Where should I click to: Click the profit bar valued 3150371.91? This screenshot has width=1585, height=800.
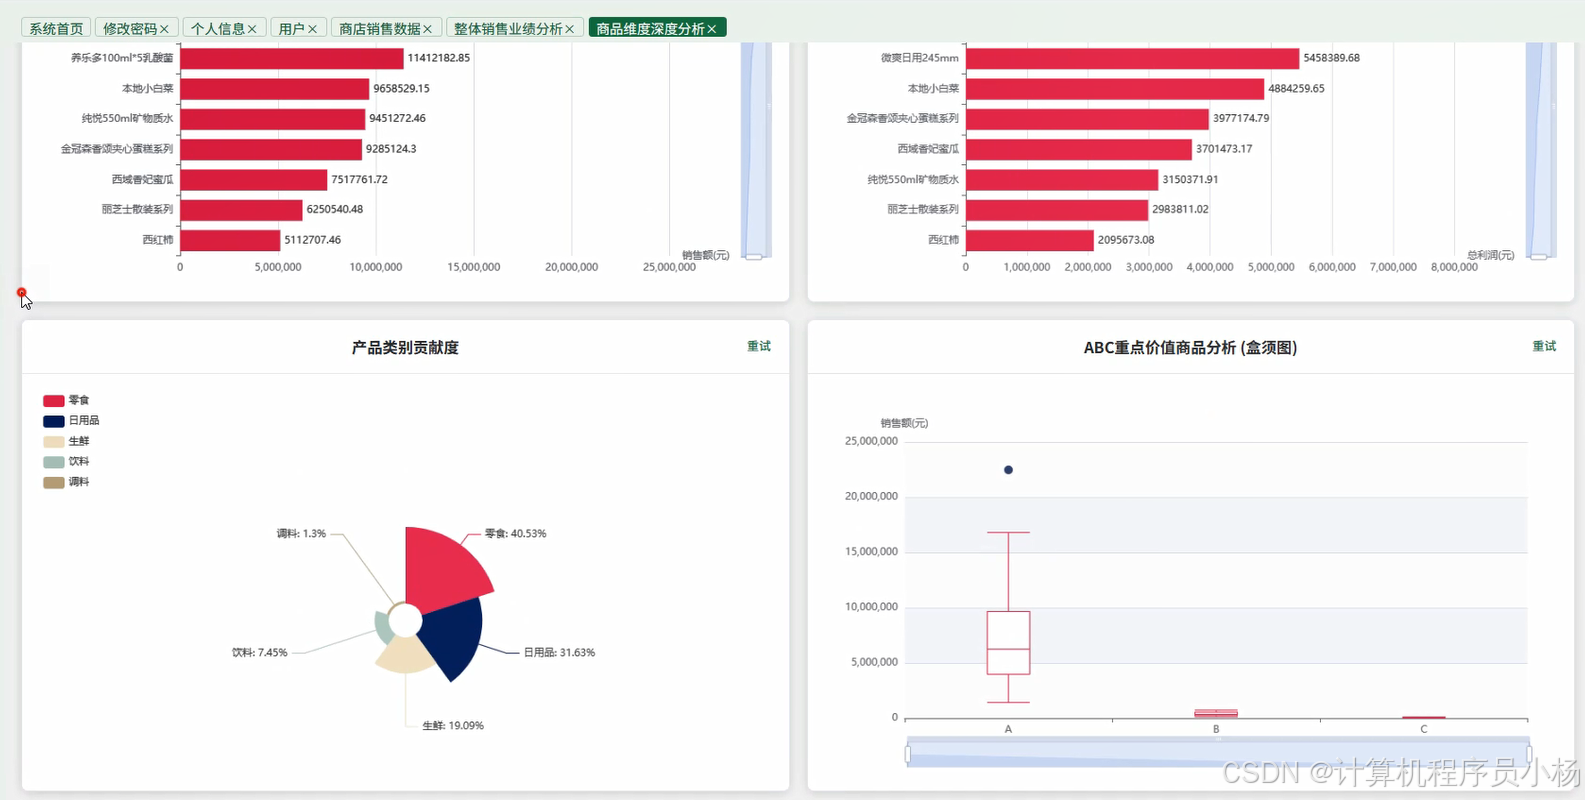pos(1062,180)
